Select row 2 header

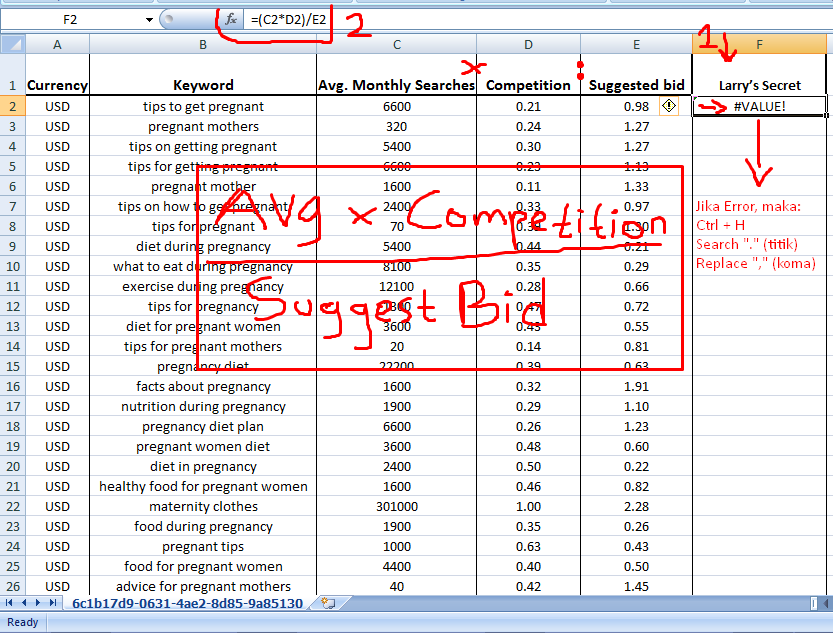13,106
